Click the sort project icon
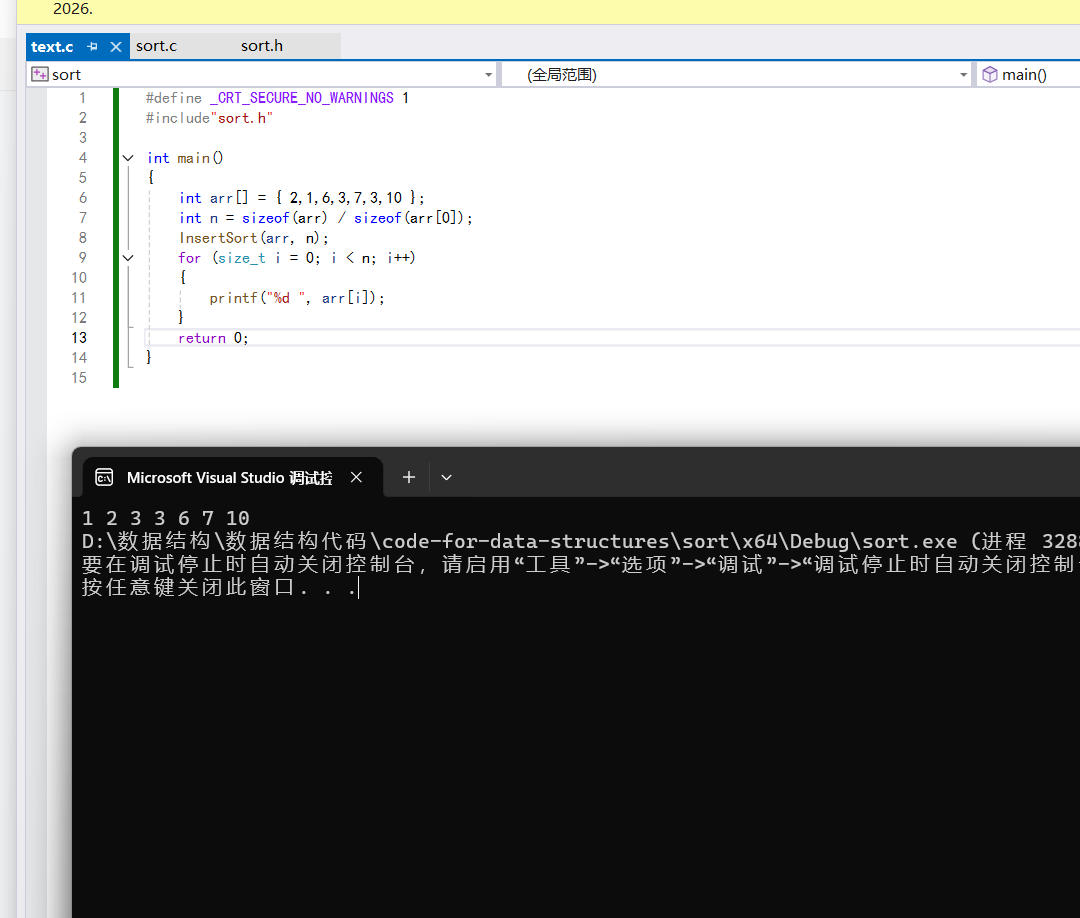The width and height of the screenshot is (1080, 918). tap(39, 74)
